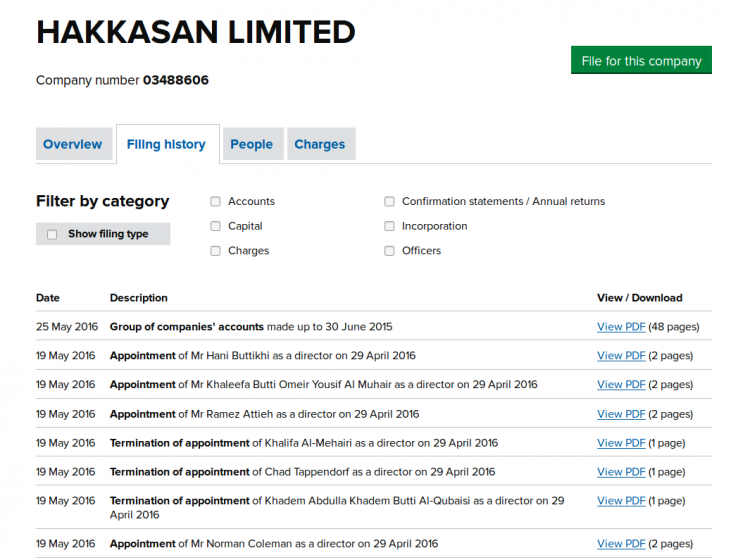Select the Confirmation statements / Annual returns checkbox
Viewport: 750px width, 560px height.
click(x=389, y=201)
